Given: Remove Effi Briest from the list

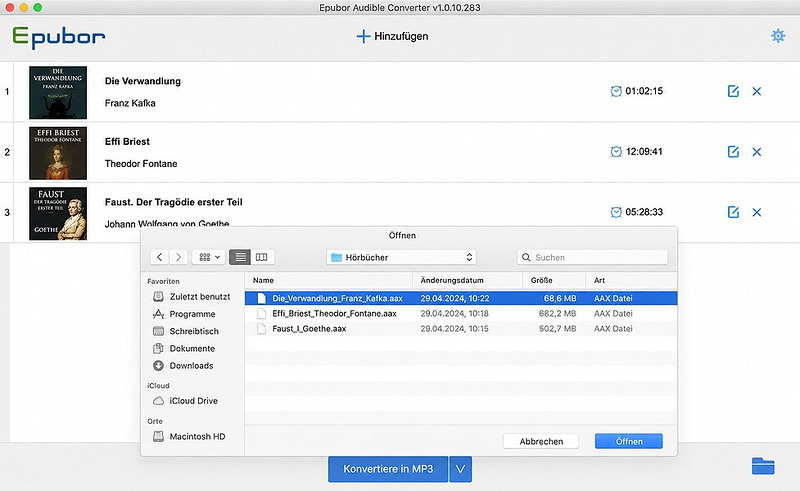Looking at the screenshot, I should pos(757,152).
